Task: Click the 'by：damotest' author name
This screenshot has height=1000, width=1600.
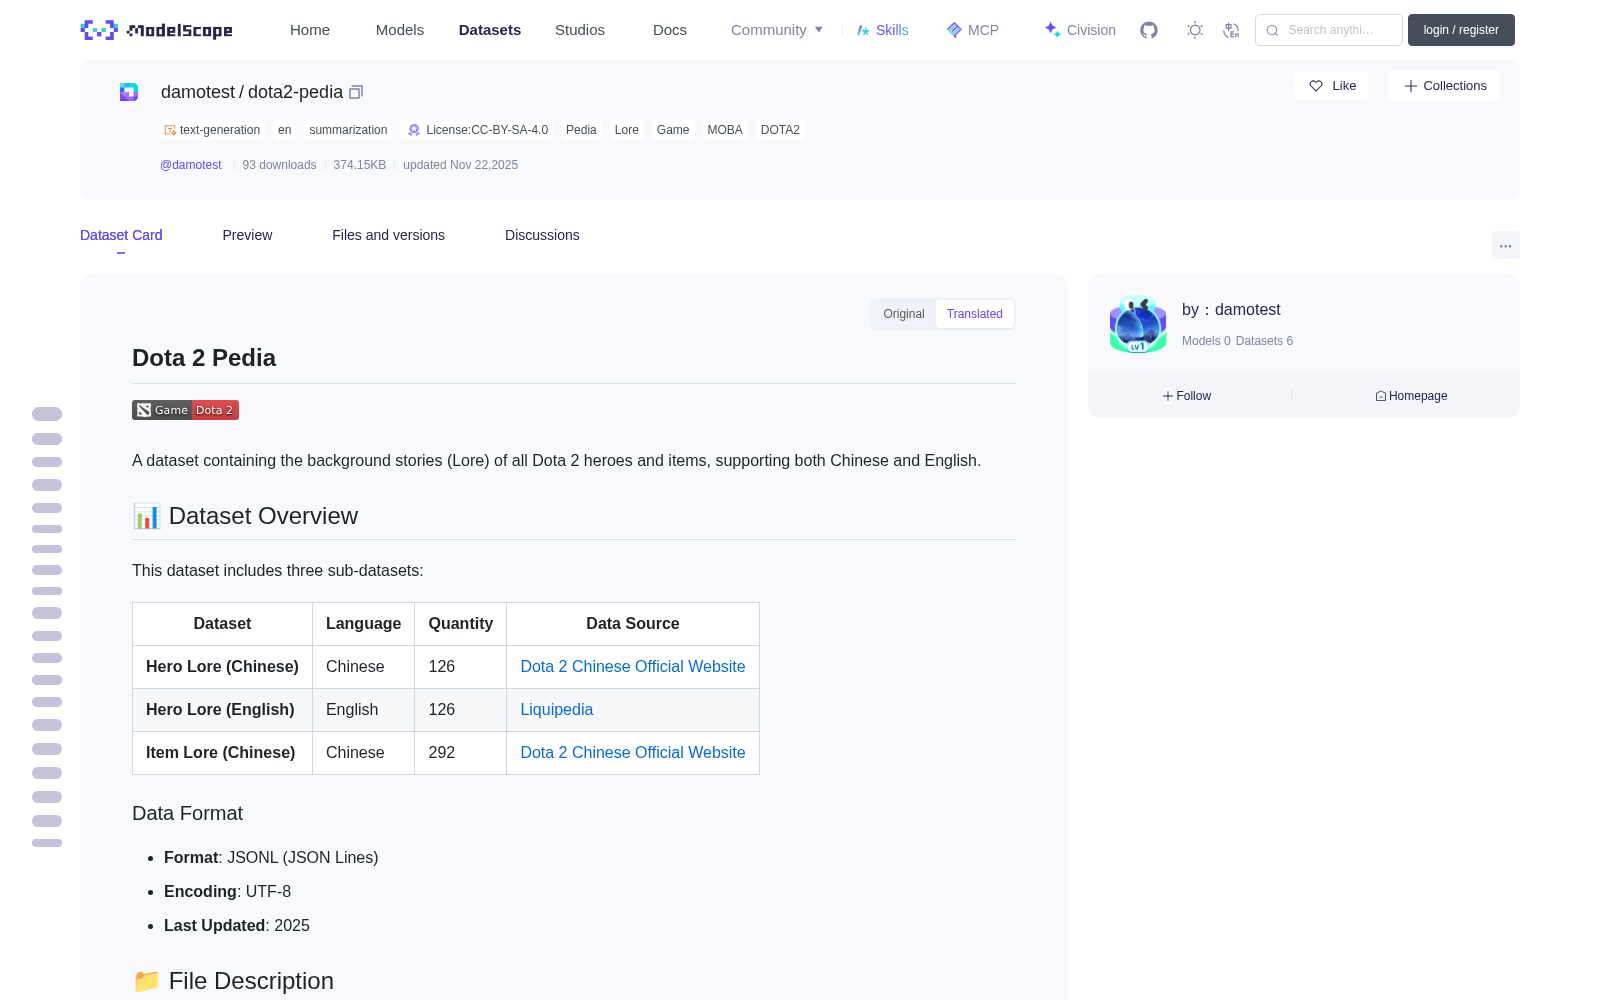Action: [1231, 310]
